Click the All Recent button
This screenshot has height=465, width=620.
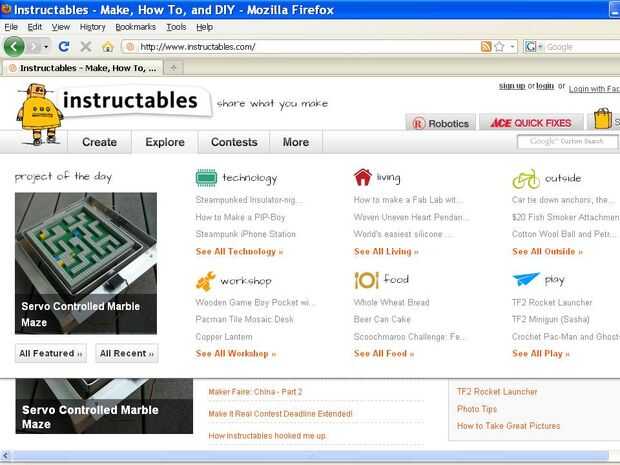[x=127, y=353]
